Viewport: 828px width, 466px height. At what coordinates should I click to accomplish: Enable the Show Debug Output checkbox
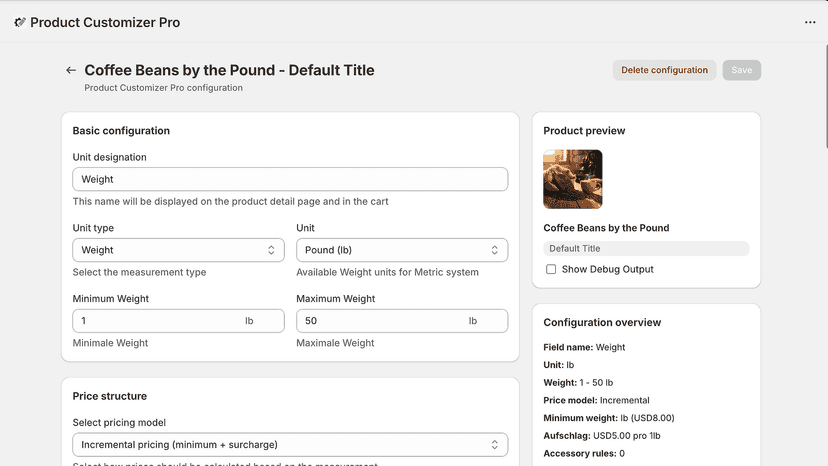[x=551, y=269]
